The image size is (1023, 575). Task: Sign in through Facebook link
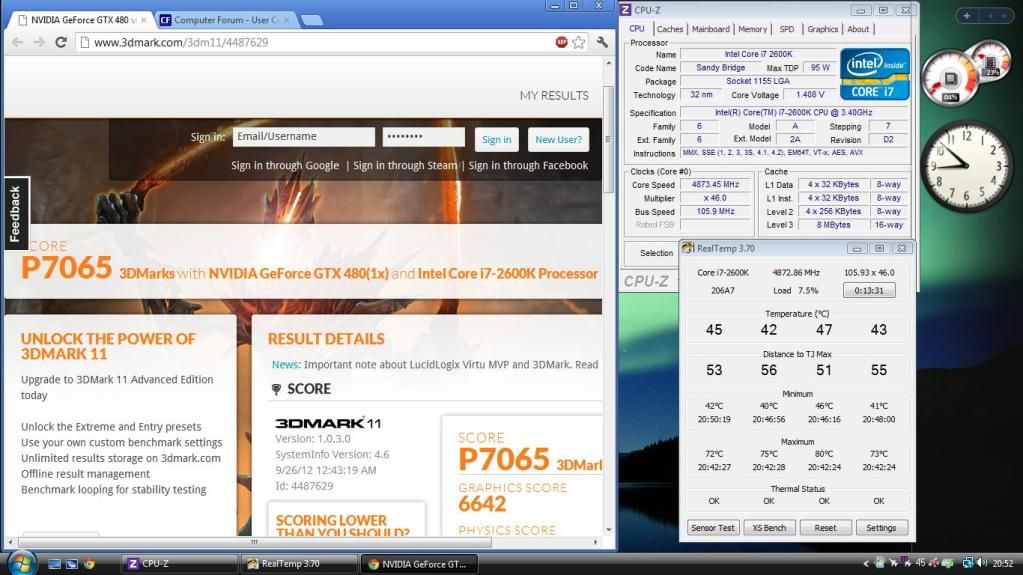click(x=528, y=166)
